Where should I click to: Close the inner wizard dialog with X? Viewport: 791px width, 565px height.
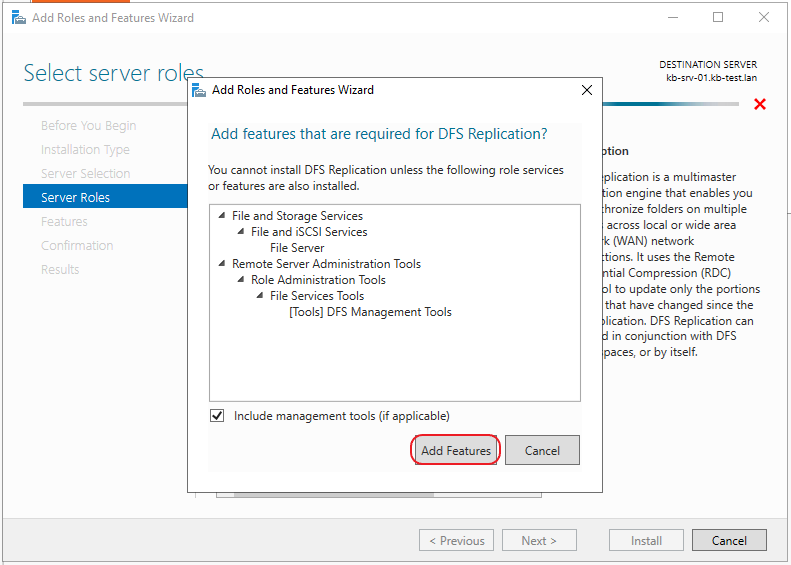[587, 90]
